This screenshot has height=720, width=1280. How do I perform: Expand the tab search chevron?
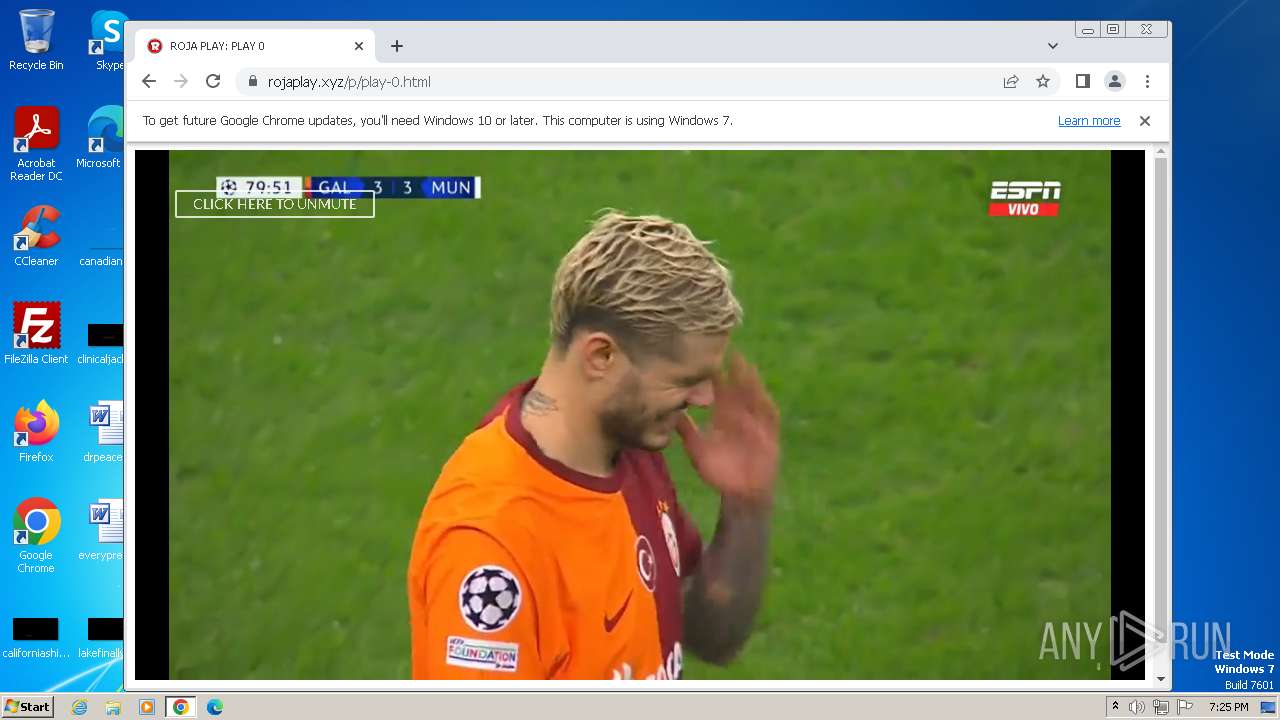tap(1053, 46)
